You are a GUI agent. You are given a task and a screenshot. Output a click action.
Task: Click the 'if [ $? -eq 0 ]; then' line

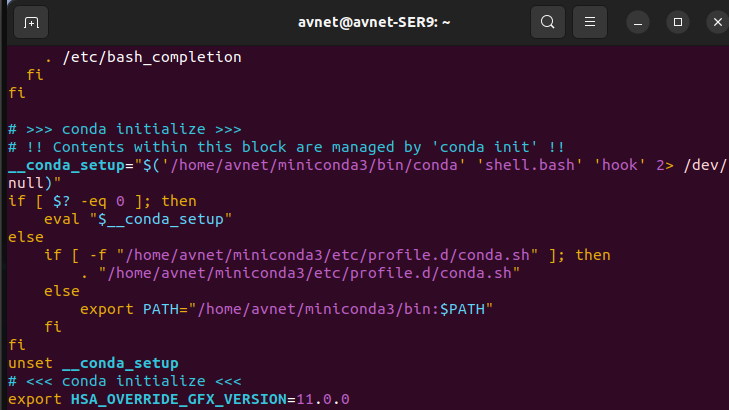[x=103, y=201]
